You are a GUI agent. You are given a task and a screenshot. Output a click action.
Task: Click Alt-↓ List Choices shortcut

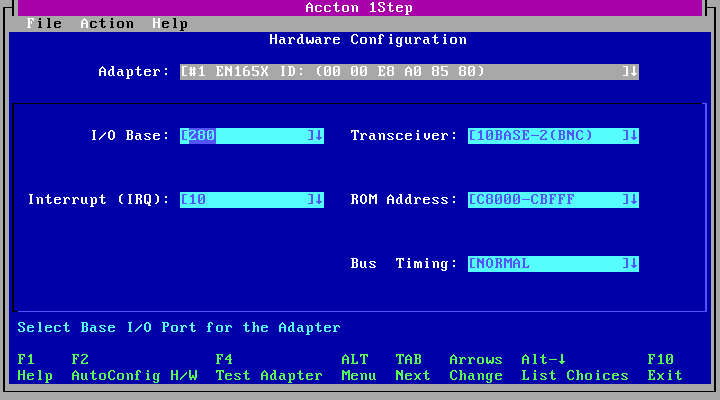(575, 367)
